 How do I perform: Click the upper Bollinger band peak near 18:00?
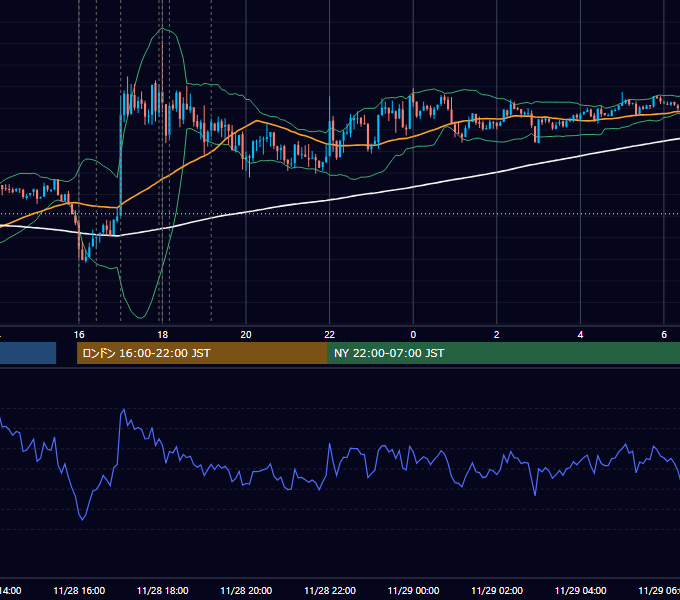pos(163,29)
